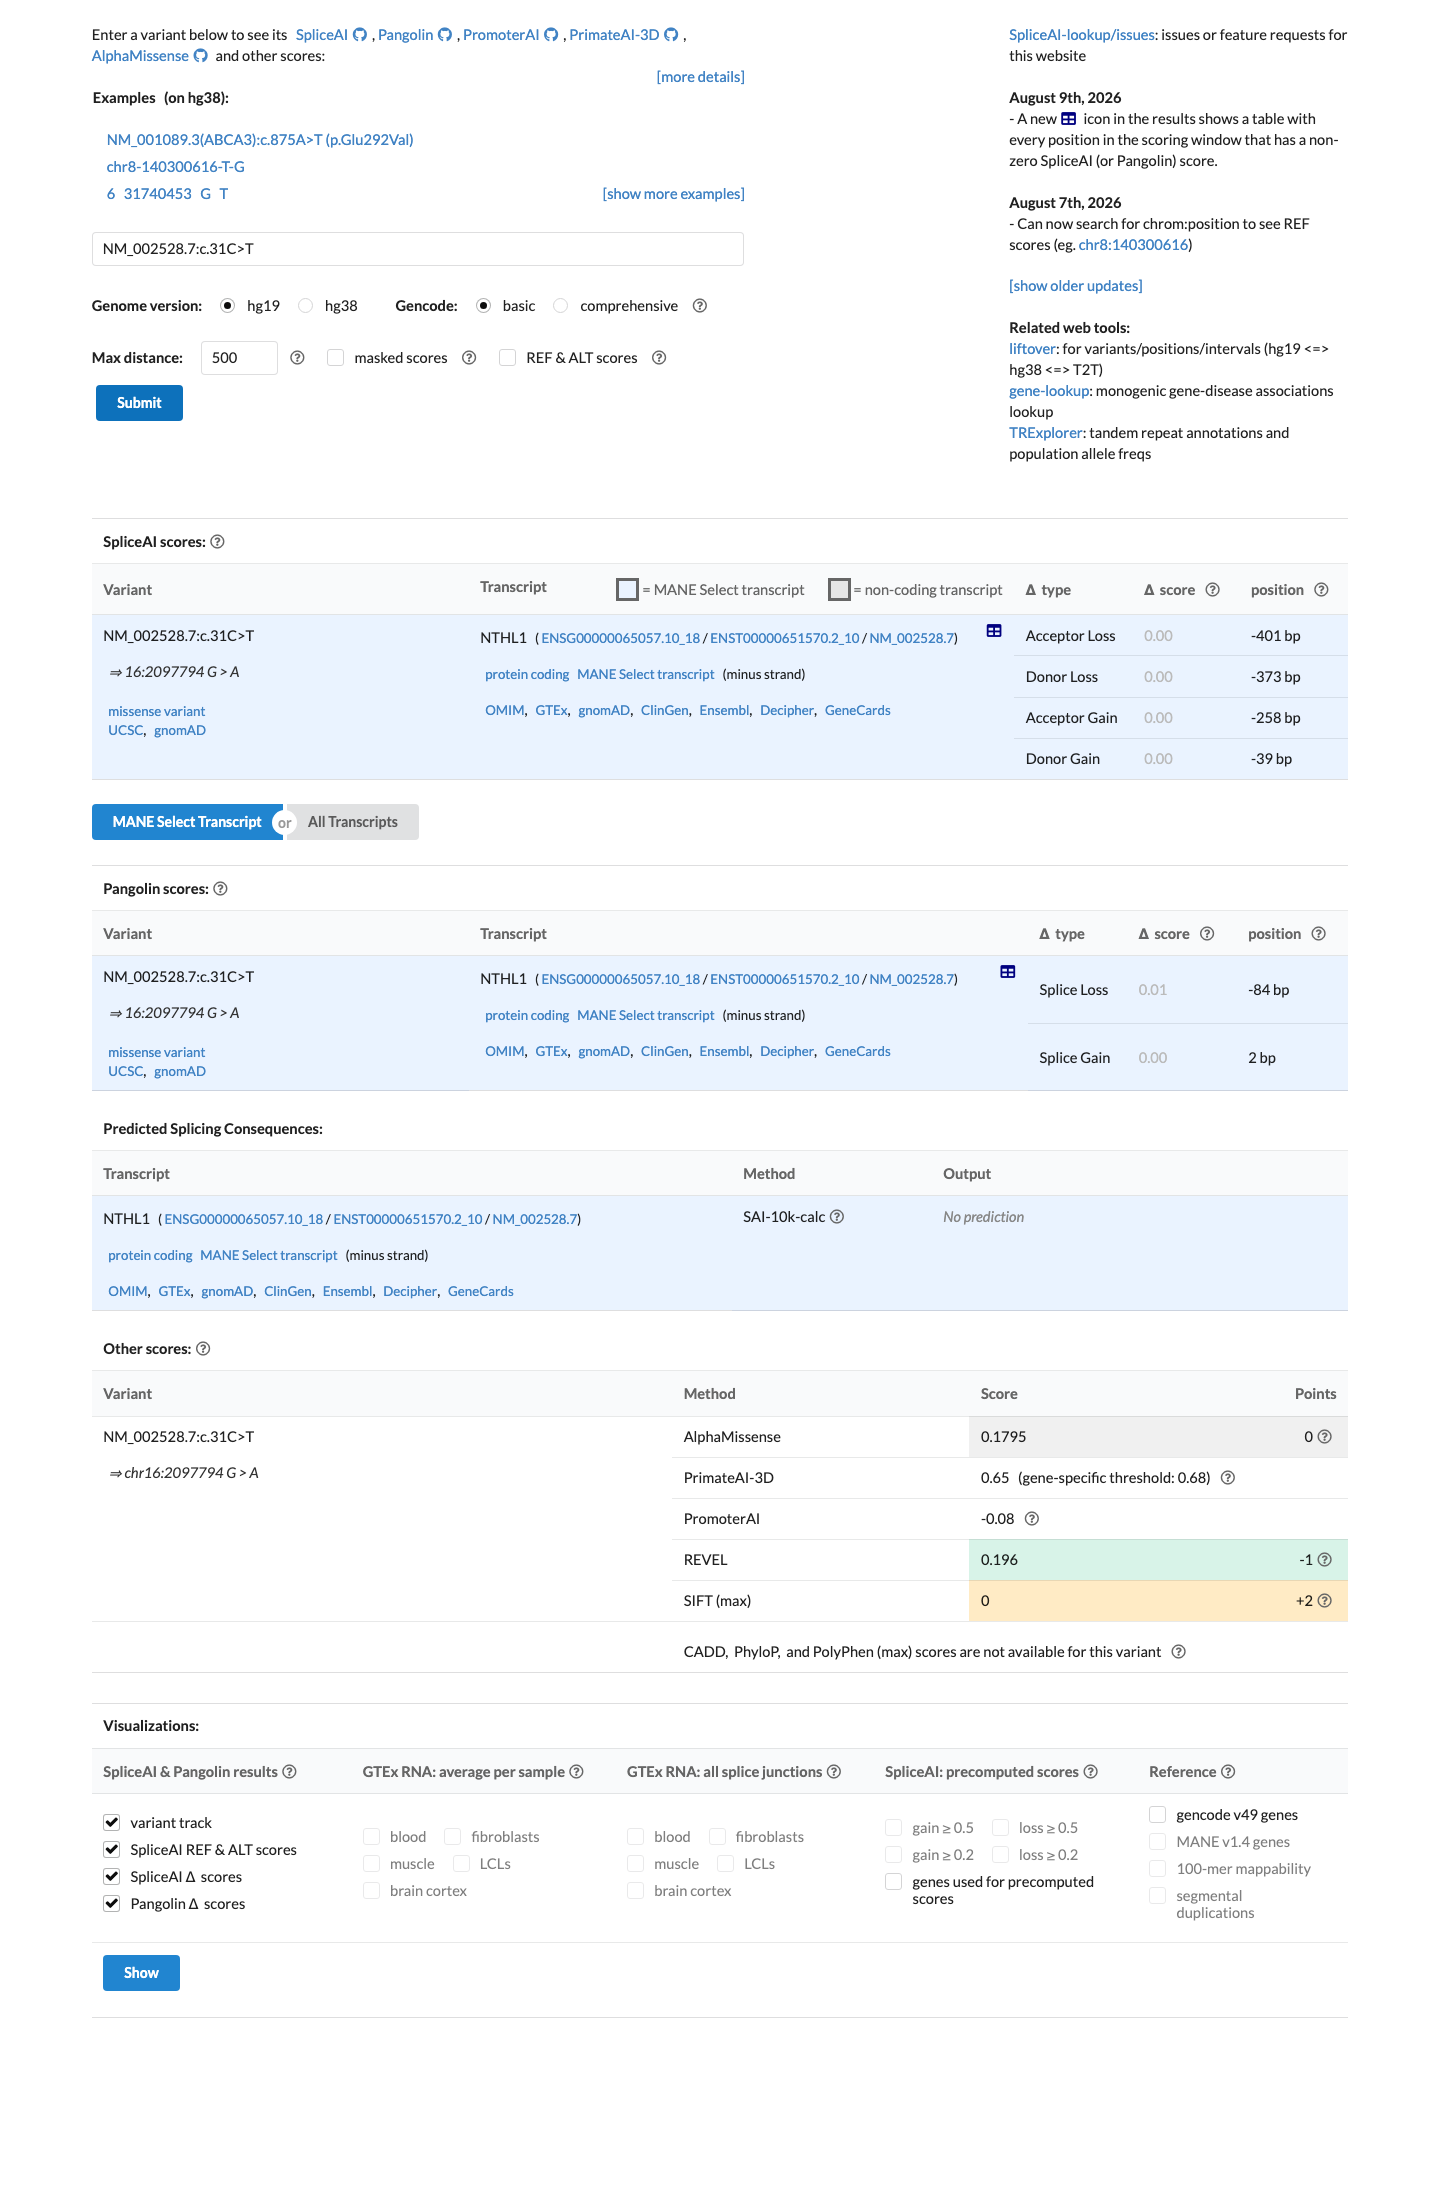Click AlphaMissense points help icon
The image size is (1454, 2200).
pos(1325,1437)
